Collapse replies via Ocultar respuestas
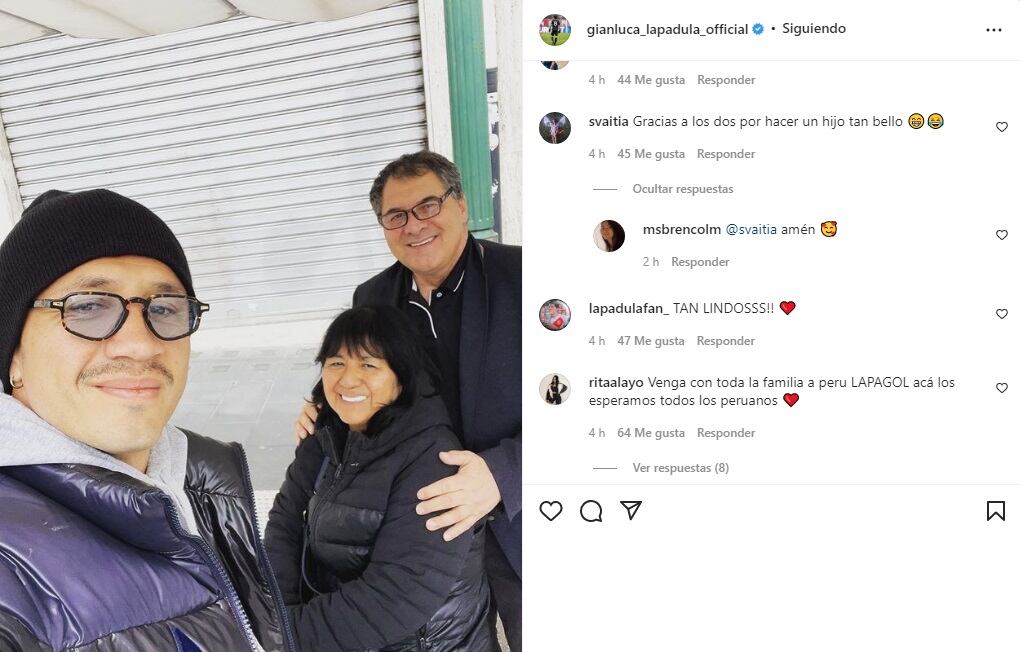The image size is (1020, 652). pyautogui.click(x=682, y=189)
